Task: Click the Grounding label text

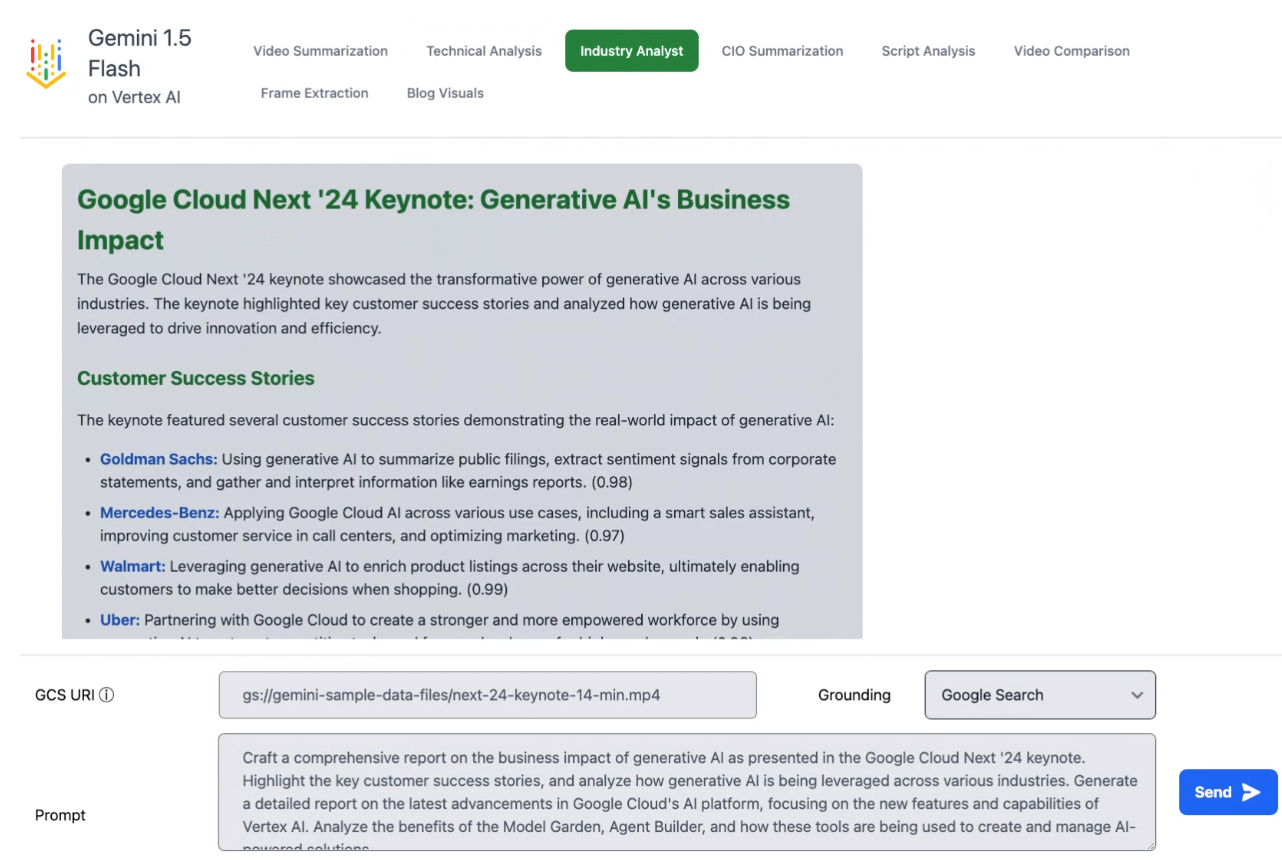Action: tap(854, 695)
